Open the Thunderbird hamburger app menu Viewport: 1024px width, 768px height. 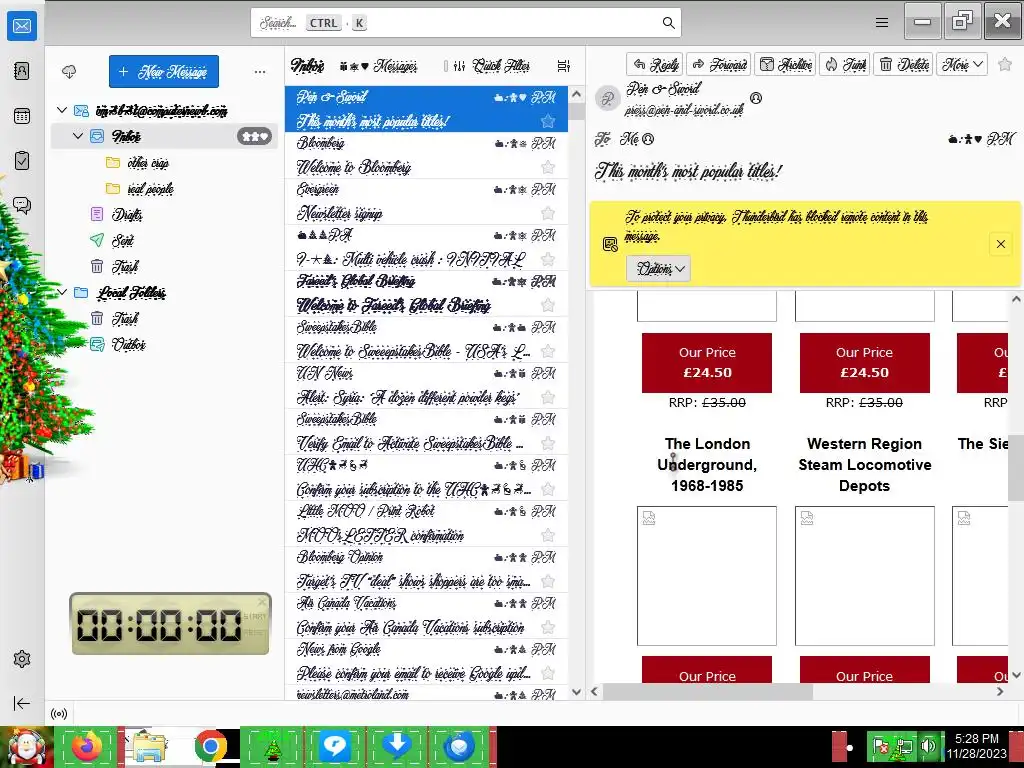[882, 23]
